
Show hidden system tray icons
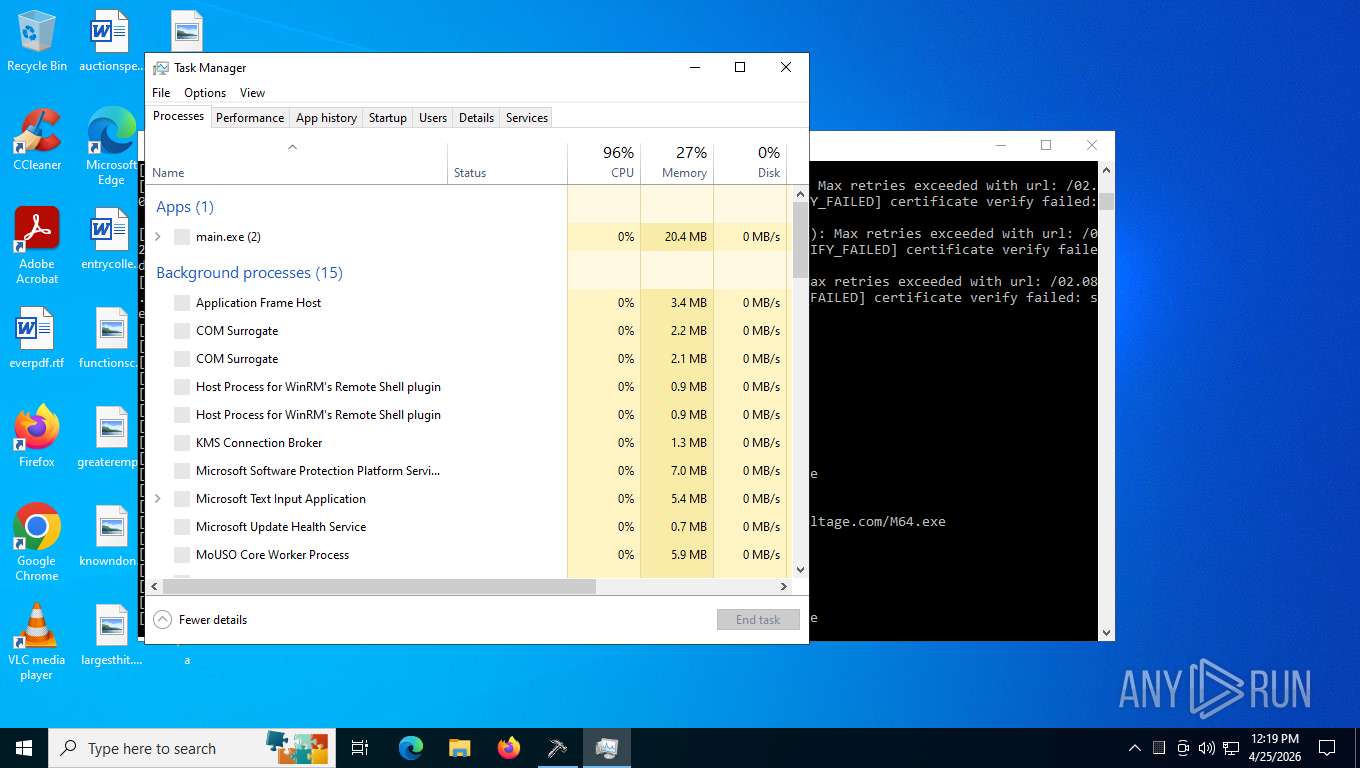click(x=1135, y=748)
